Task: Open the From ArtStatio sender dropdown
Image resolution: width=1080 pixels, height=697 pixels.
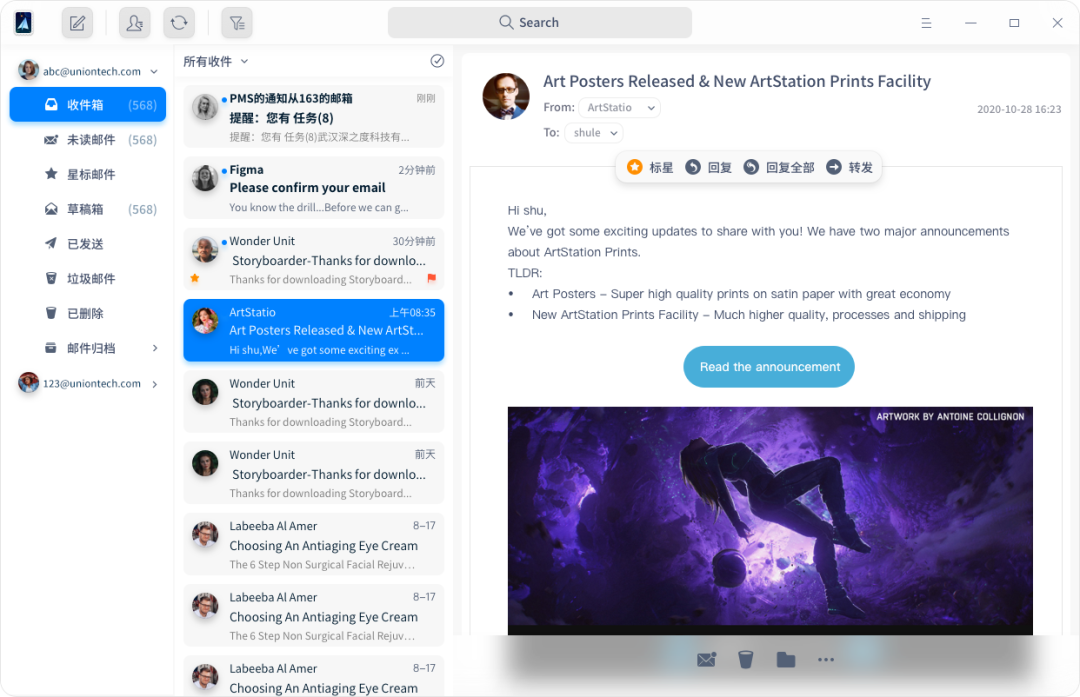Action: coord(619,107)
